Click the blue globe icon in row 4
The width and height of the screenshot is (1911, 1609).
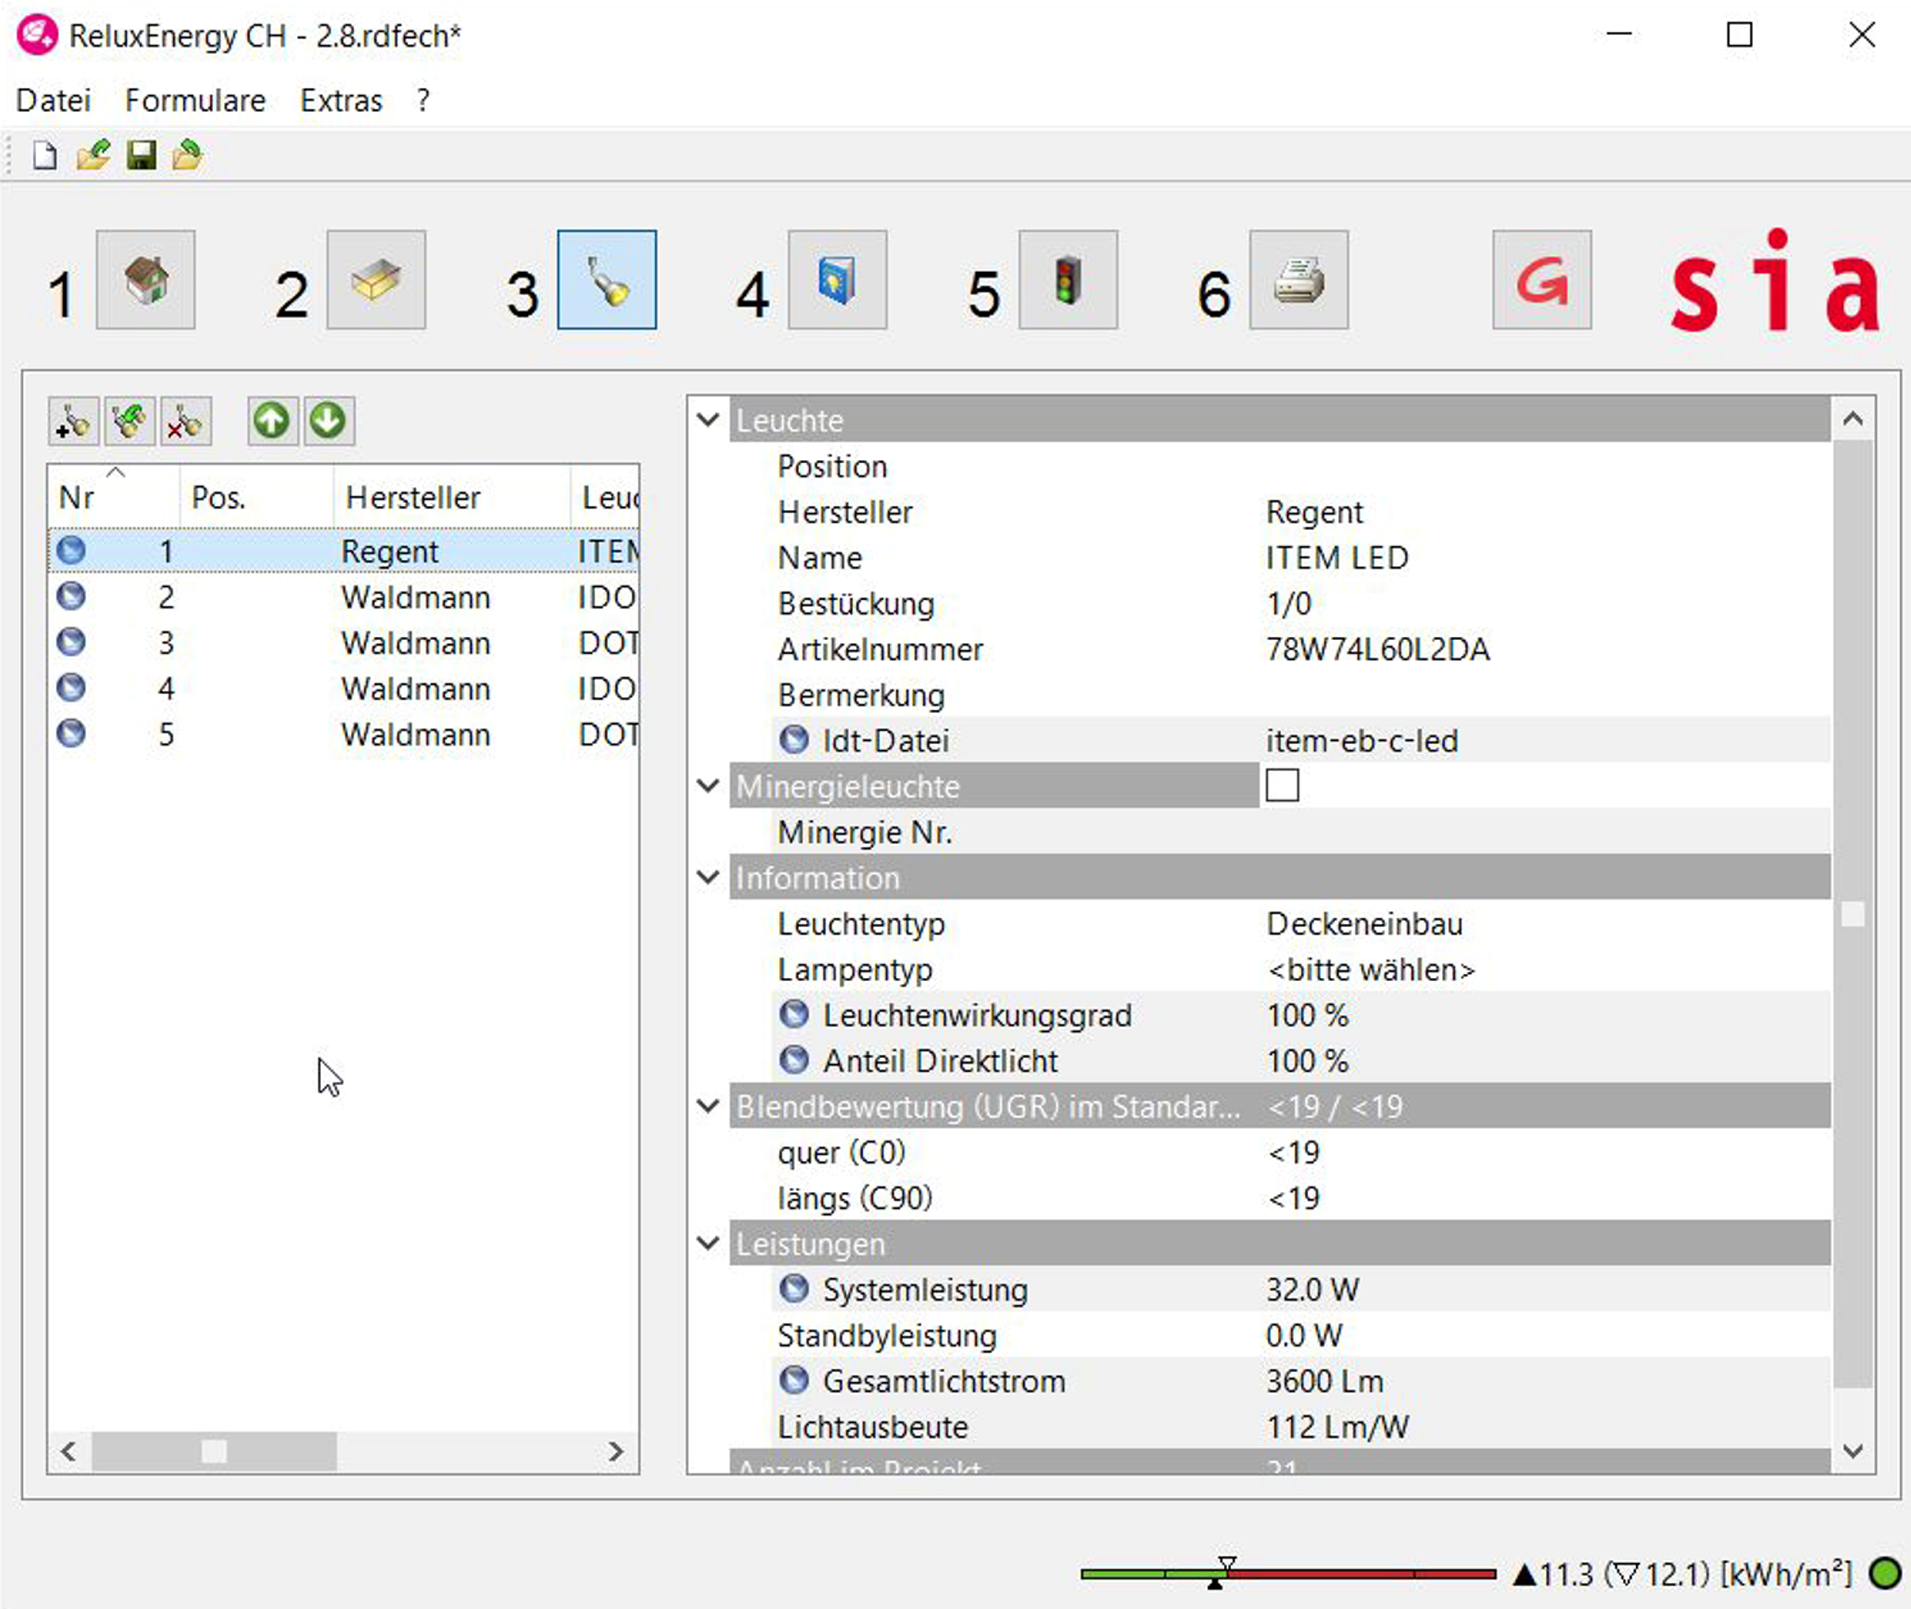pyautogui.click(x=71, y=688)
